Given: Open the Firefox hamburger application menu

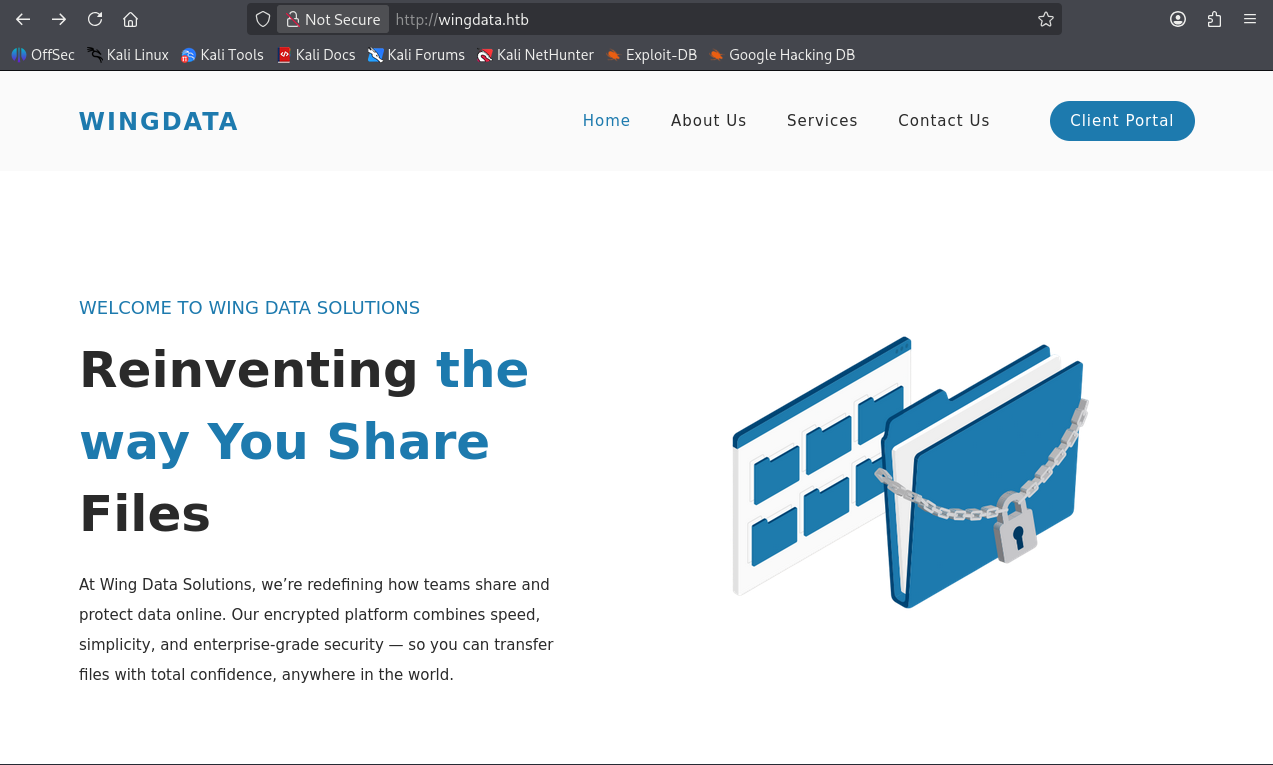Looking at the screenshot, I should [1250, 19].
